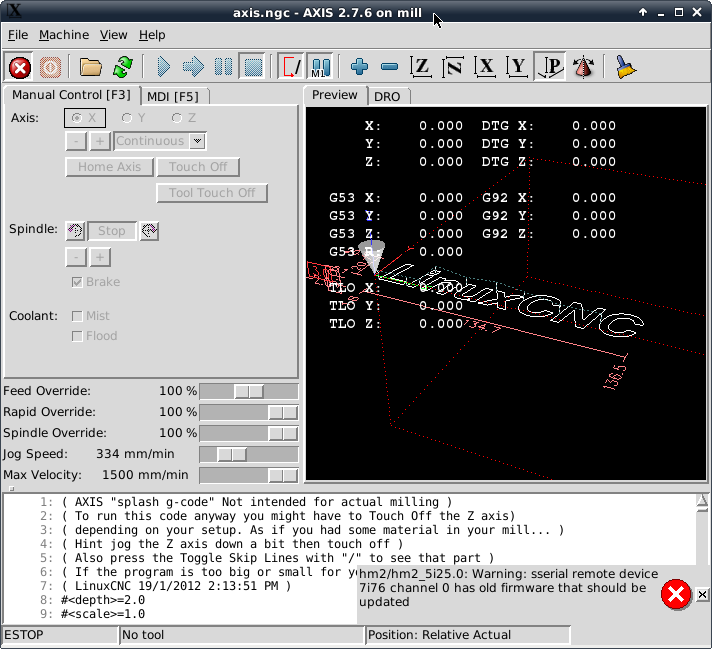Pause program execution

pos(223,67)
